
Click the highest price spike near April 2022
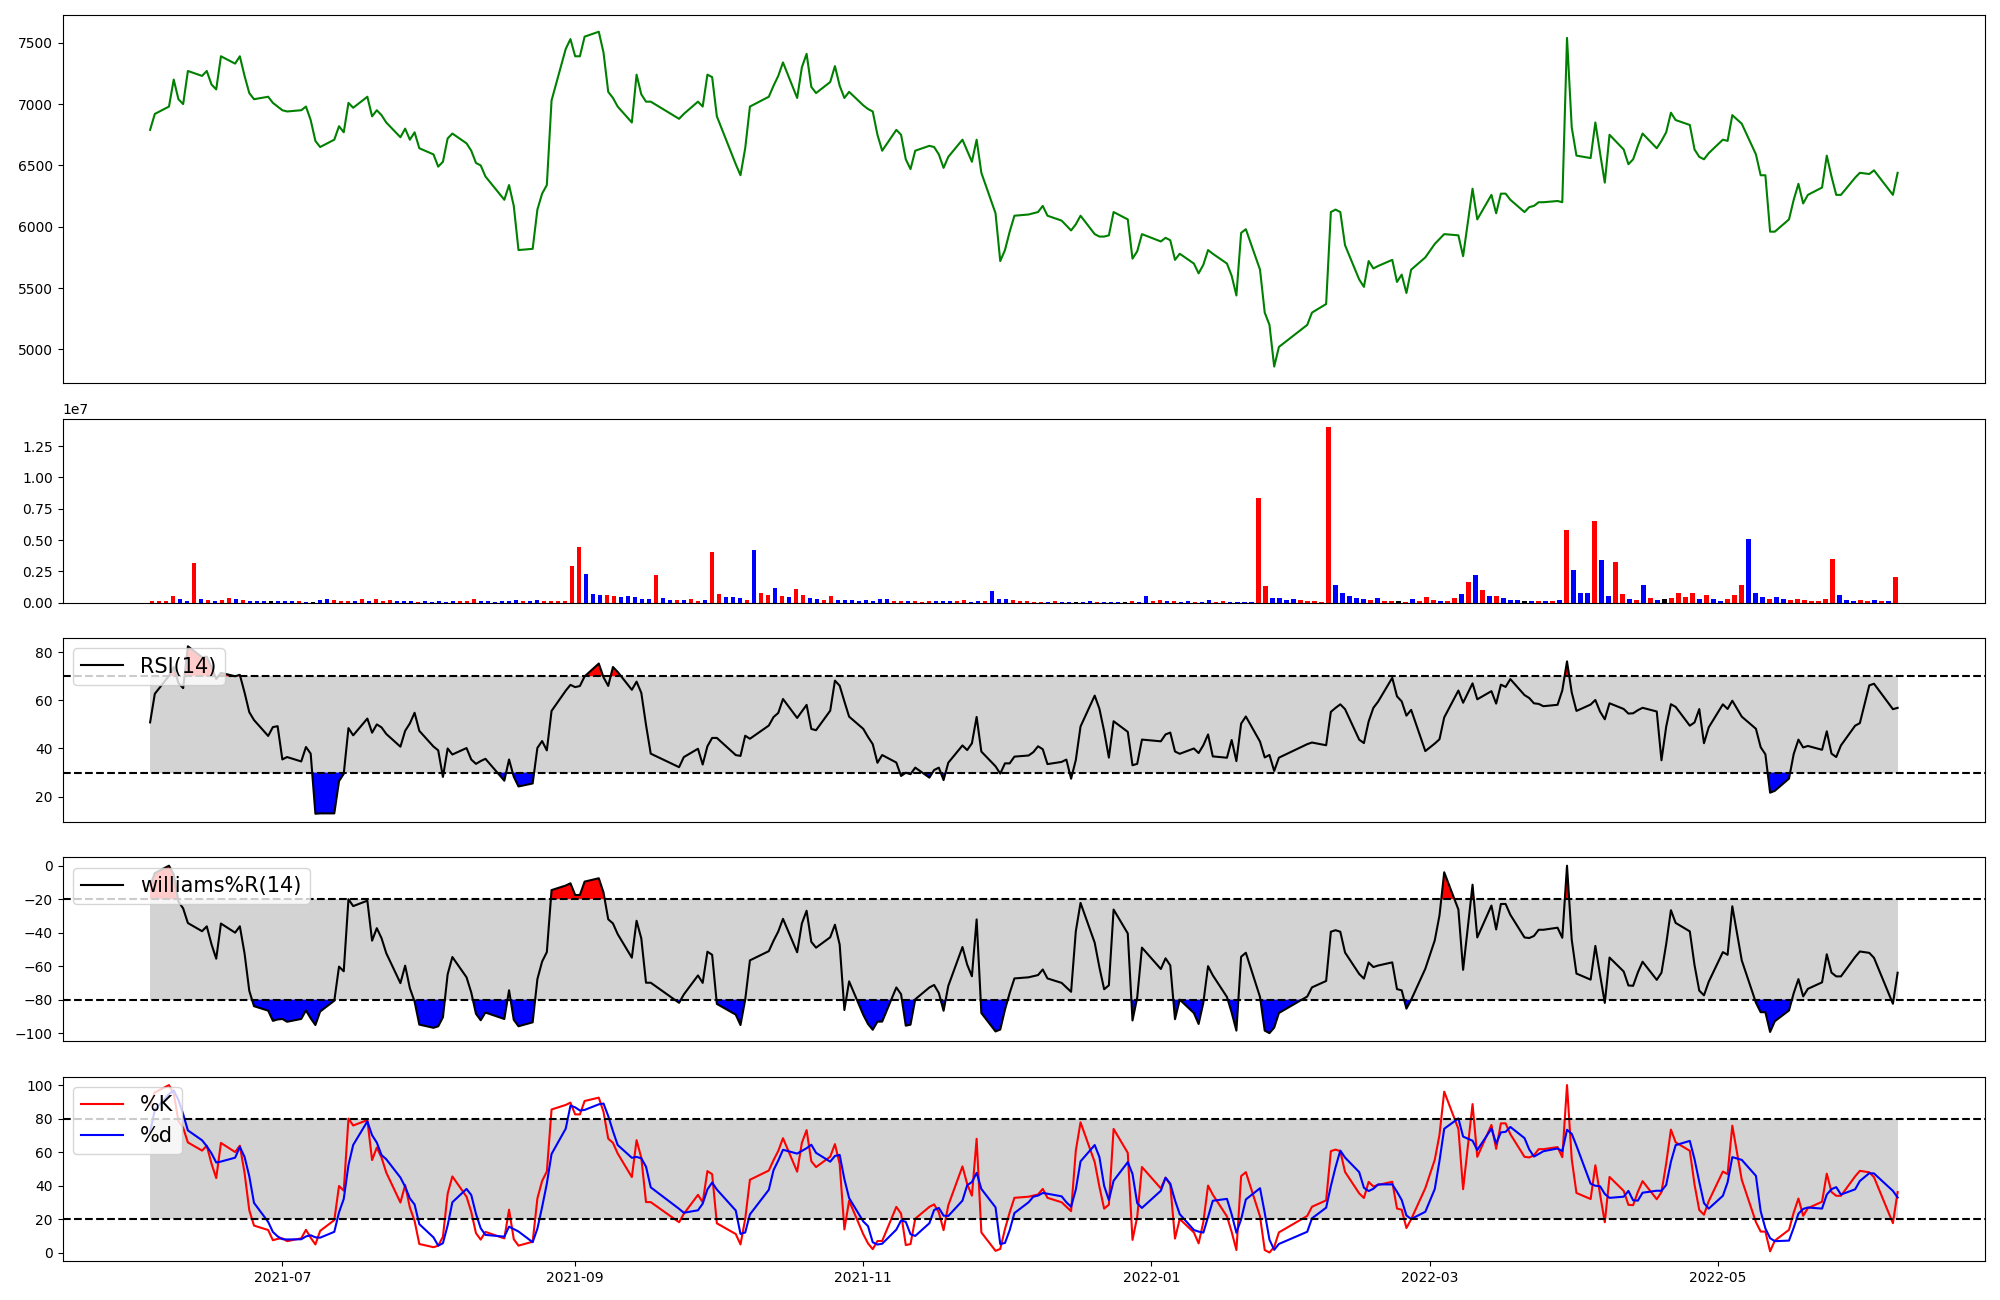tap(1567, 40)
